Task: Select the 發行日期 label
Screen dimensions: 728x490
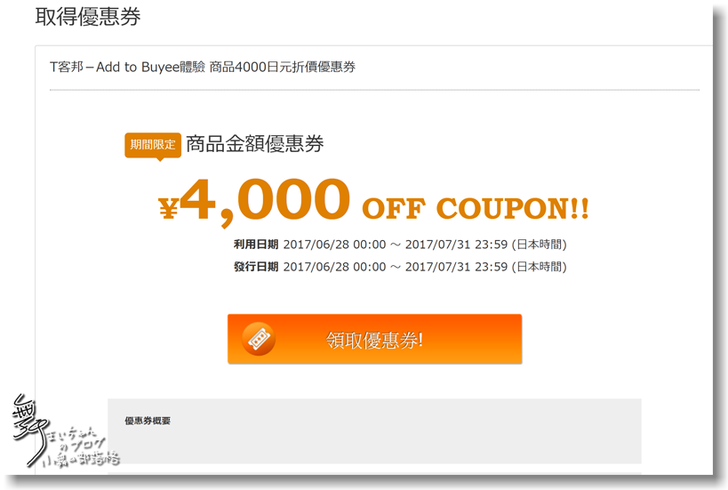Action: click(256, 267)
